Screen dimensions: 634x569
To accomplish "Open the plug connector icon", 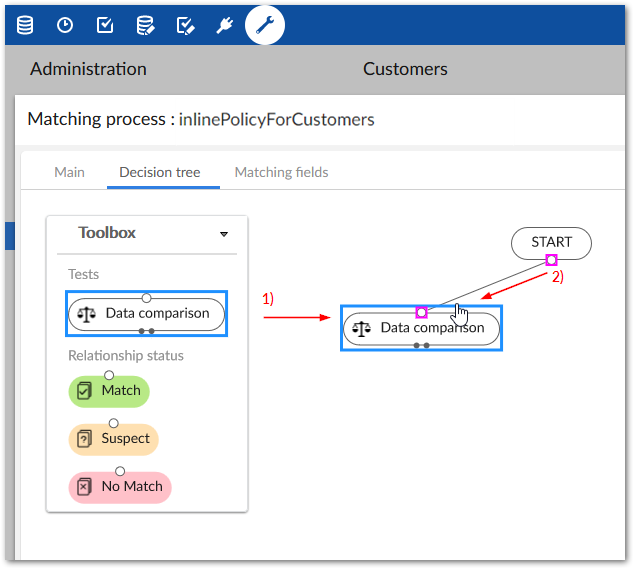I will pyautogui.click(x=225, y=25).
